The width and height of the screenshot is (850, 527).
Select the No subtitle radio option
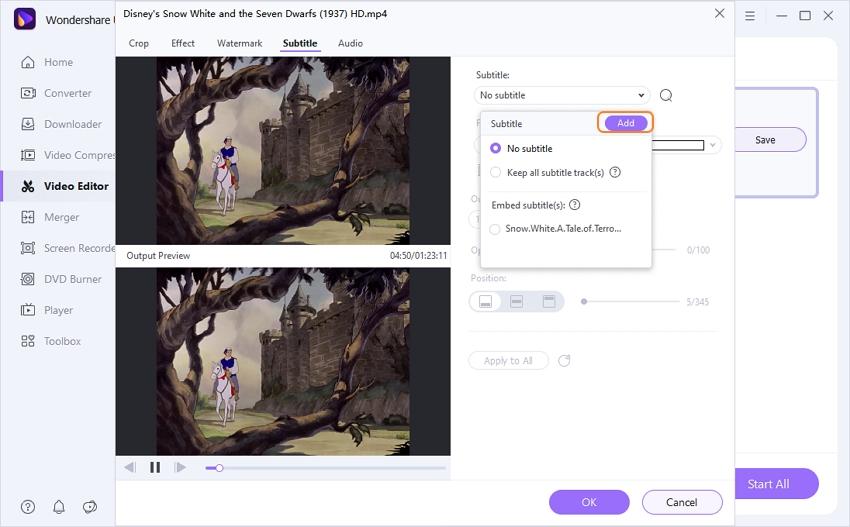pos(496,148)
